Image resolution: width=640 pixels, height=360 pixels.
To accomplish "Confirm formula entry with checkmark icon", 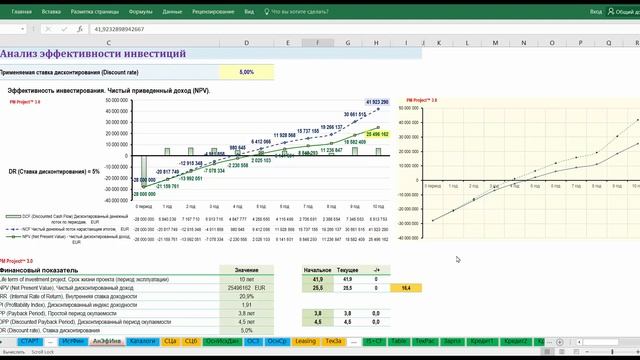I will (x=64, y=29).
